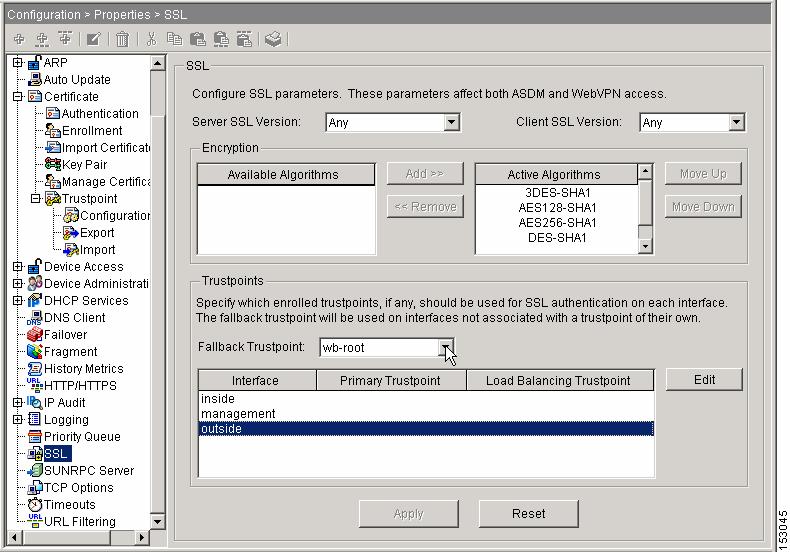Image resolution: width=790 pixels, height=552 pixels.
Task: Click the Priority Queue icon
Action: [35, 436]
